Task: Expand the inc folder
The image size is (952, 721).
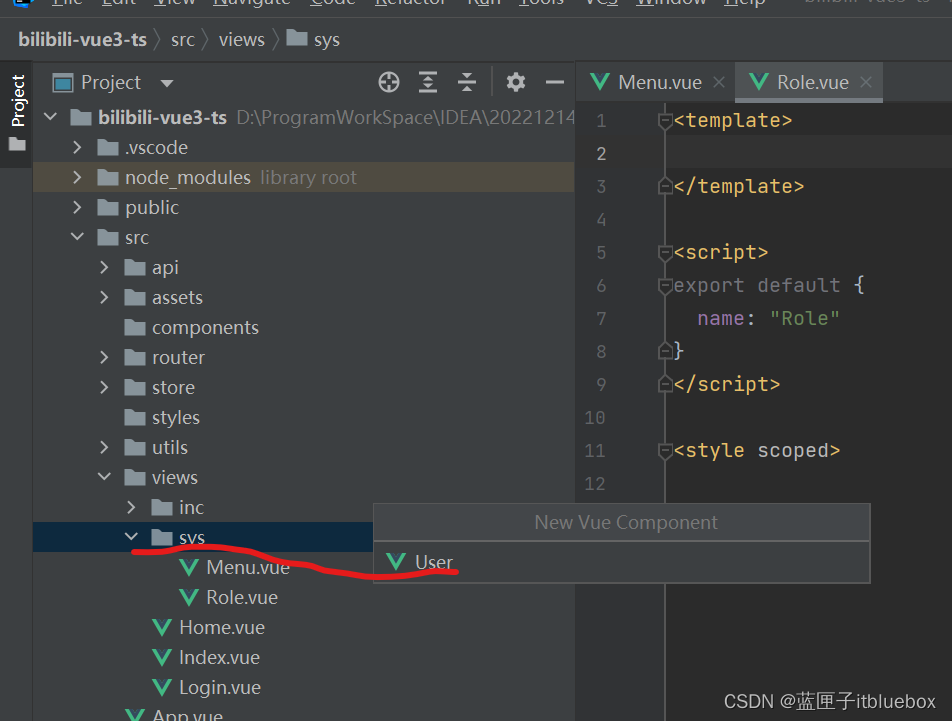Action: 131,507
